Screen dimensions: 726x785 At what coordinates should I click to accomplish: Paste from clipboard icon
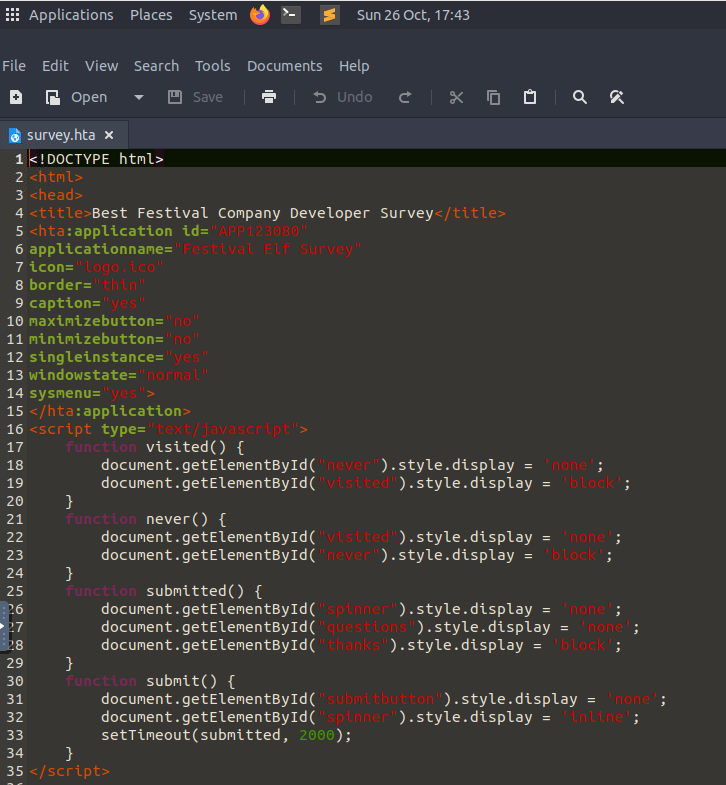point(530,97)
